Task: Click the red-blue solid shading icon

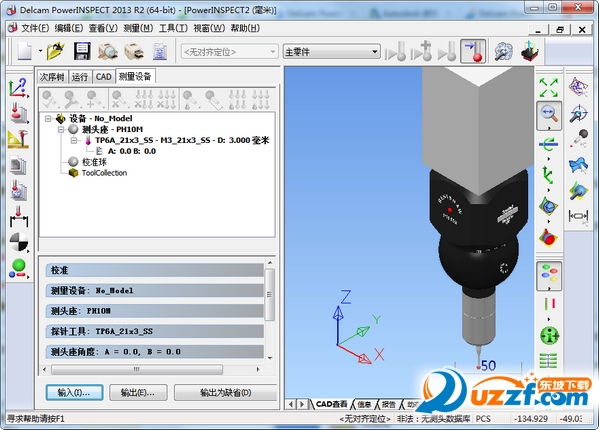Action: [549, 237]
